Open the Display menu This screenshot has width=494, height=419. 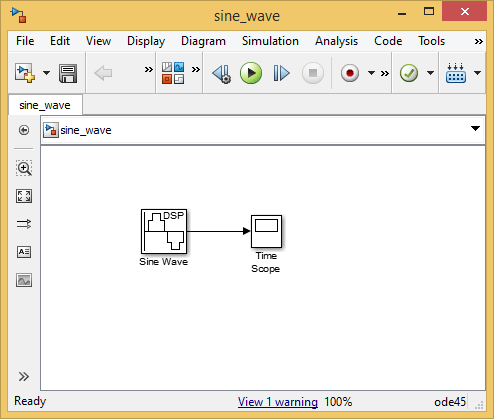point(146,41)
